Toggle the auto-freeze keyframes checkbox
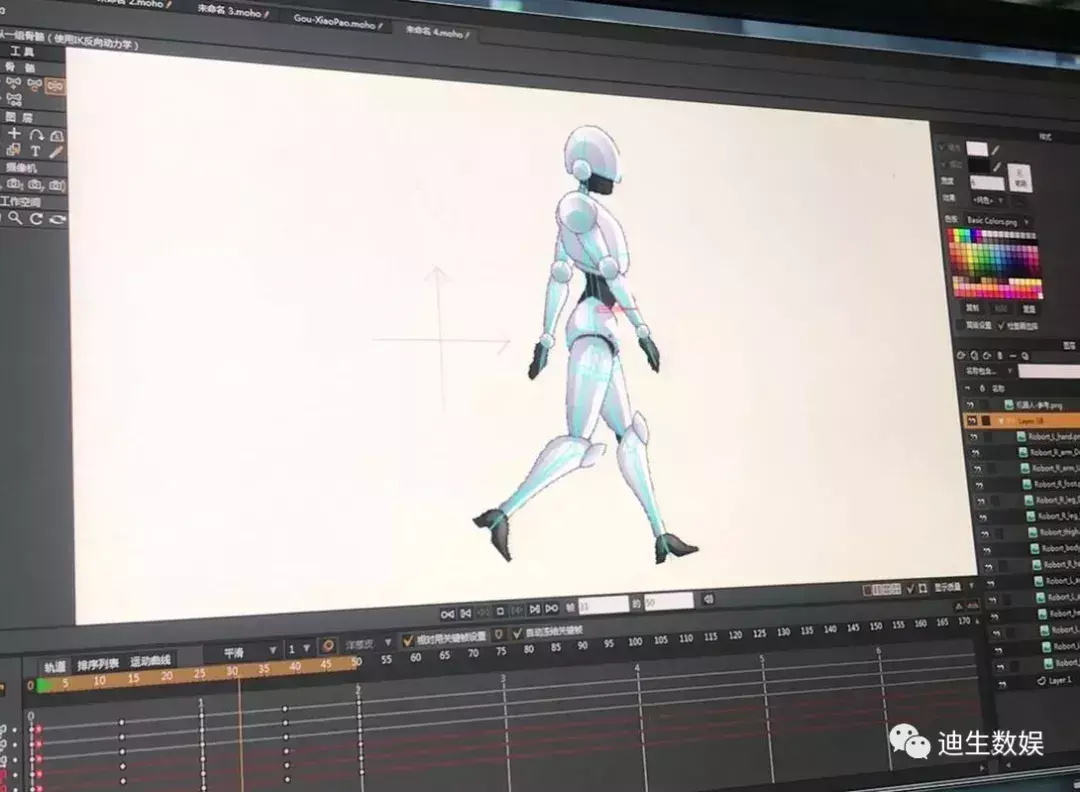This screenshot has width=1080, height=792. pyautogui.click(x=517, y=633)
